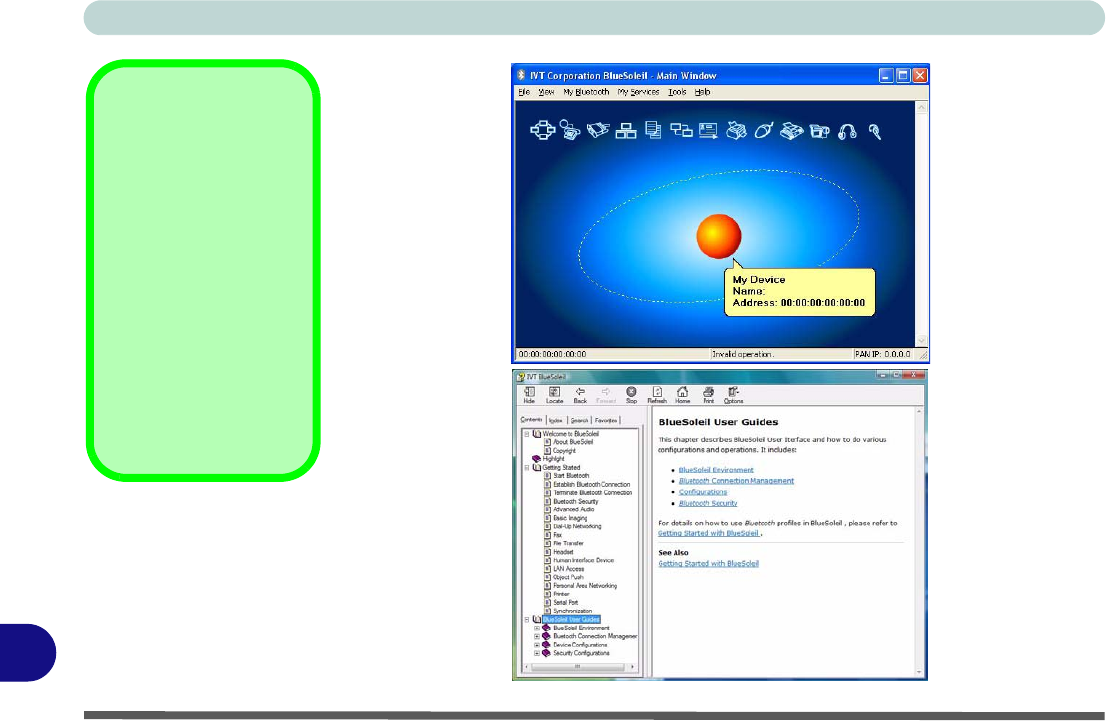This screenshot has width=1106, height=721.
Task: Open the Bluetooth Connection Management link
Action: pyautogui.click(x=736, y=481)
